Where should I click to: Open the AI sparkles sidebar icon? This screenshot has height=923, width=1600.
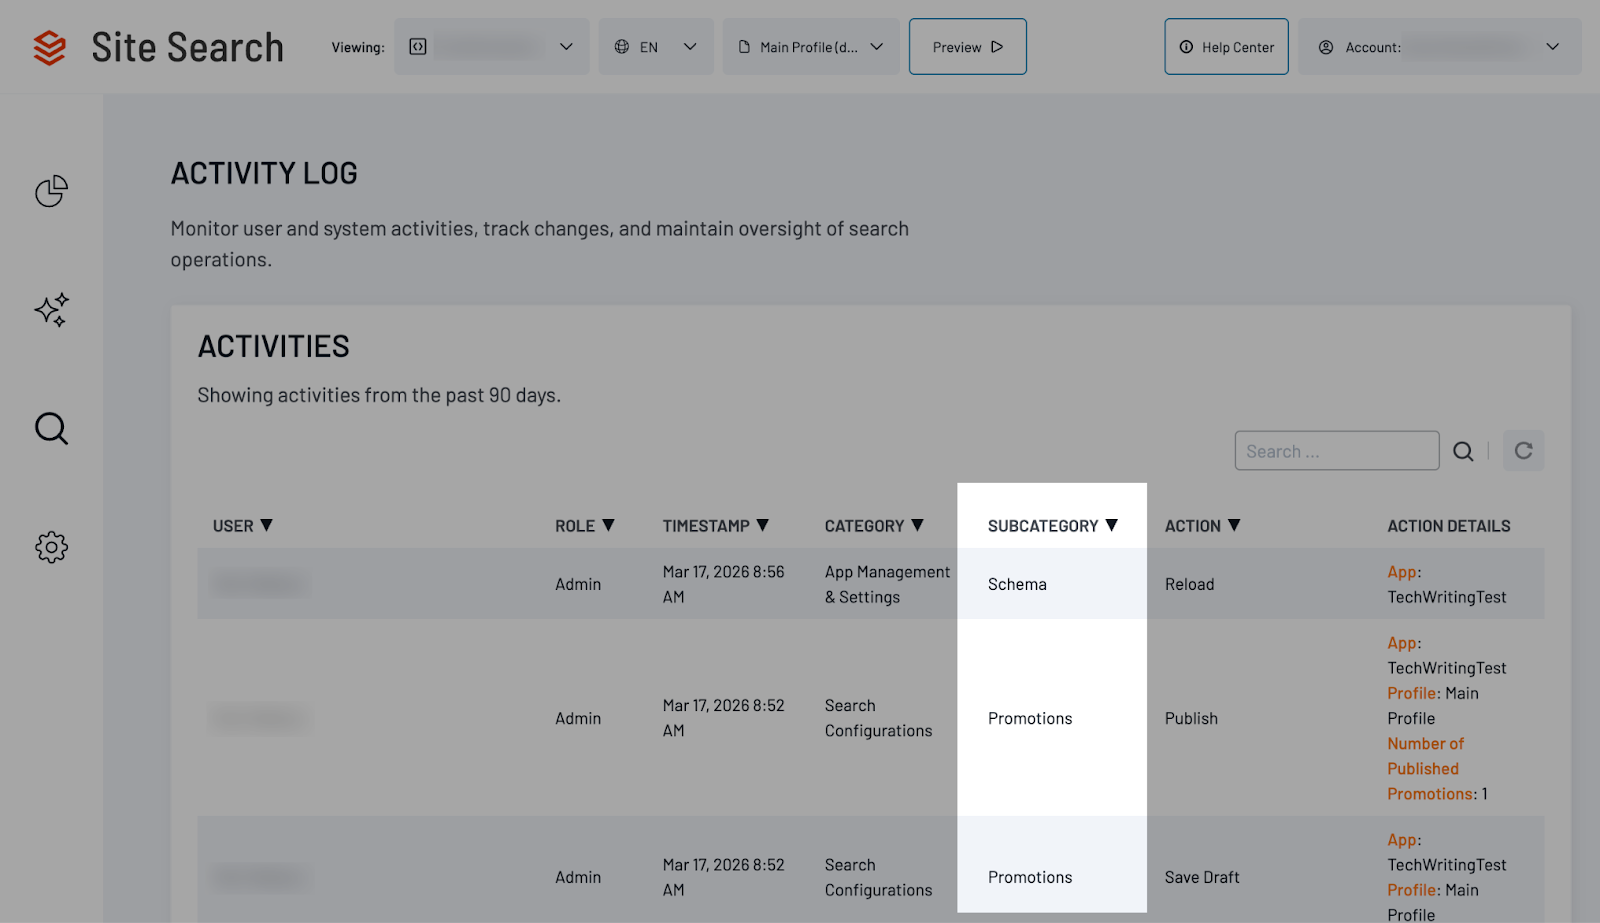51,310
